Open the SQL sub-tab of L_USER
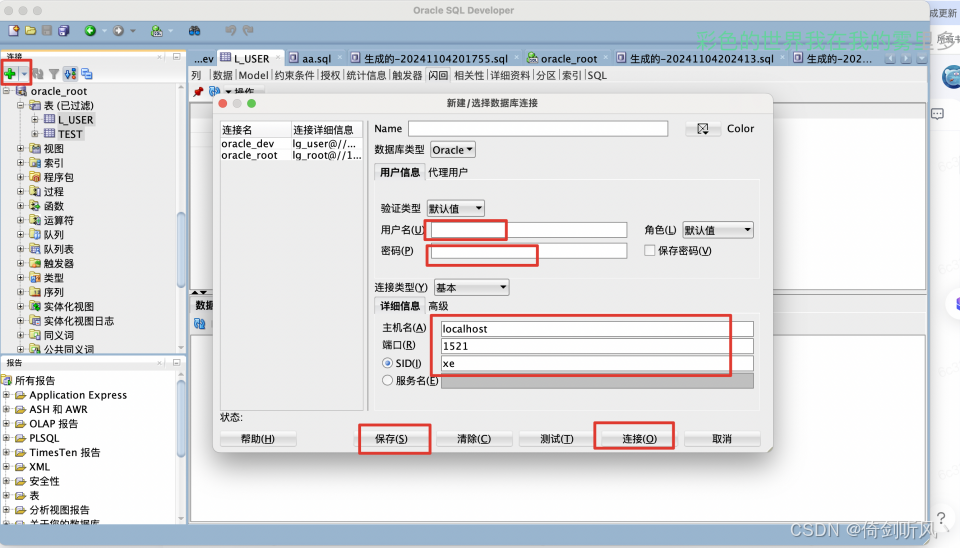The height and width of the screenshot is (548, 960). [597, 75]
